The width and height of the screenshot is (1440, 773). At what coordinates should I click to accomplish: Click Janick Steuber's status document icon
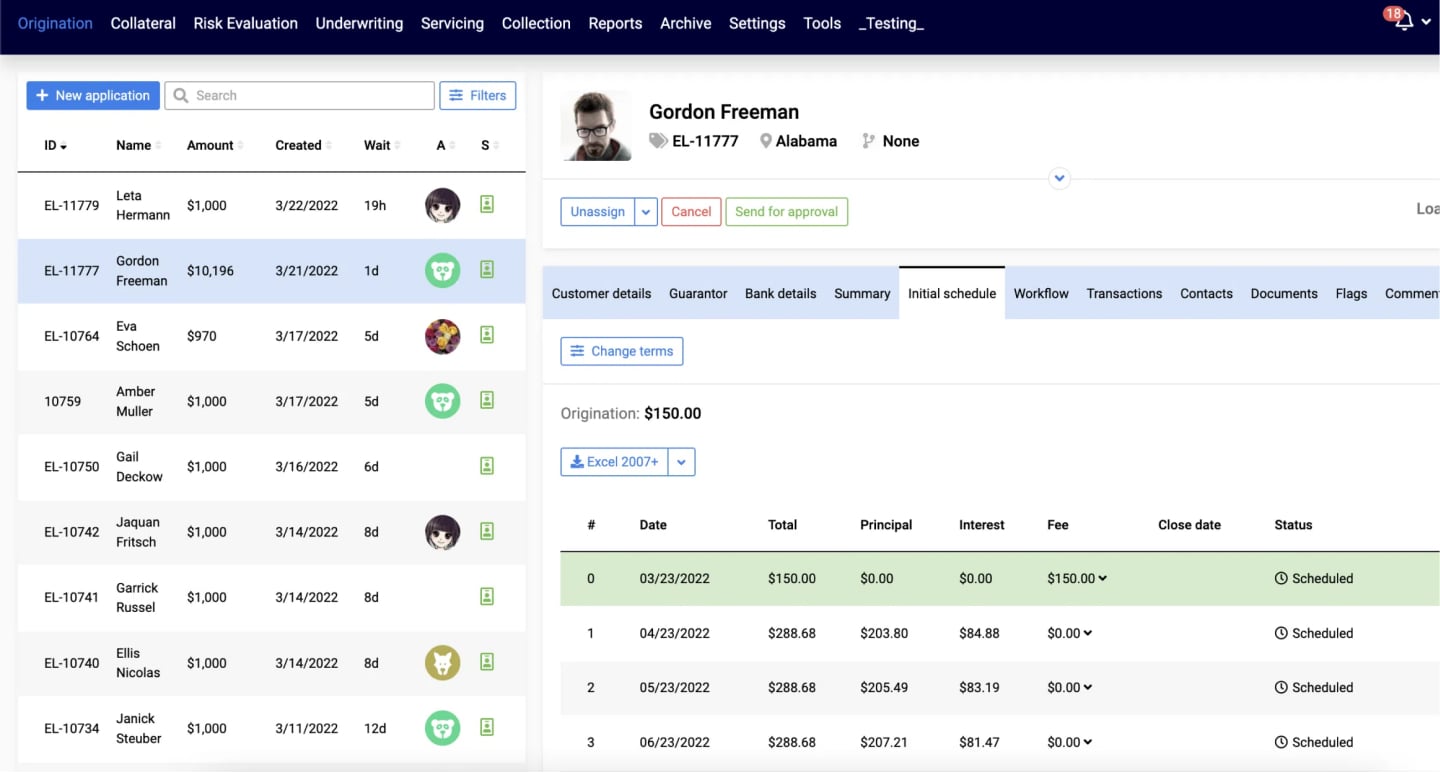point(487,727)
